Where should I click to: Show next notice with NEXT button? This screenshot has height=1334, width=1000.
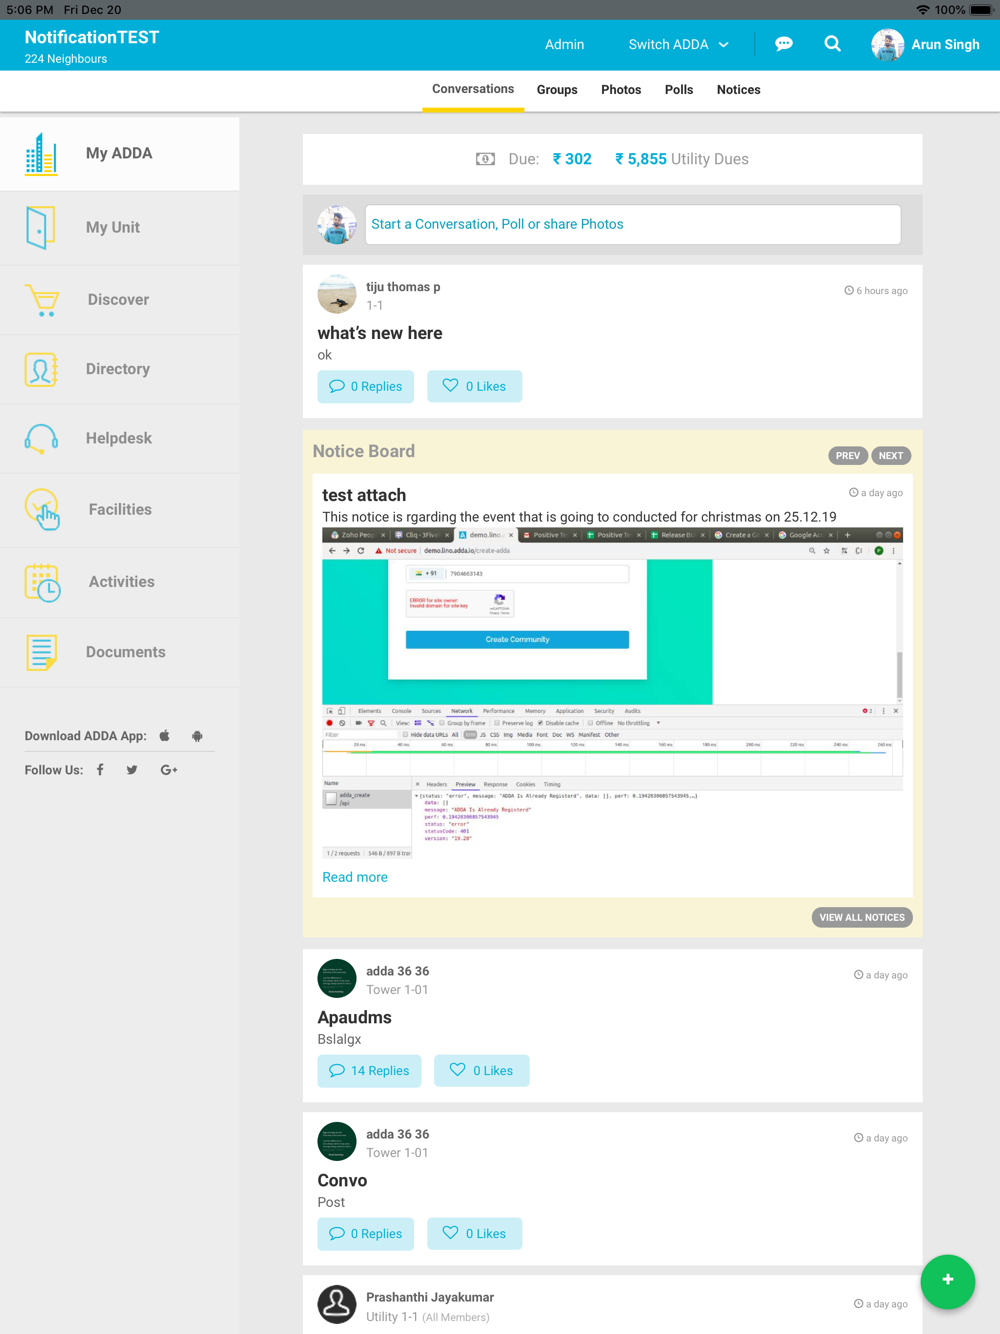(x=891, y=456)
